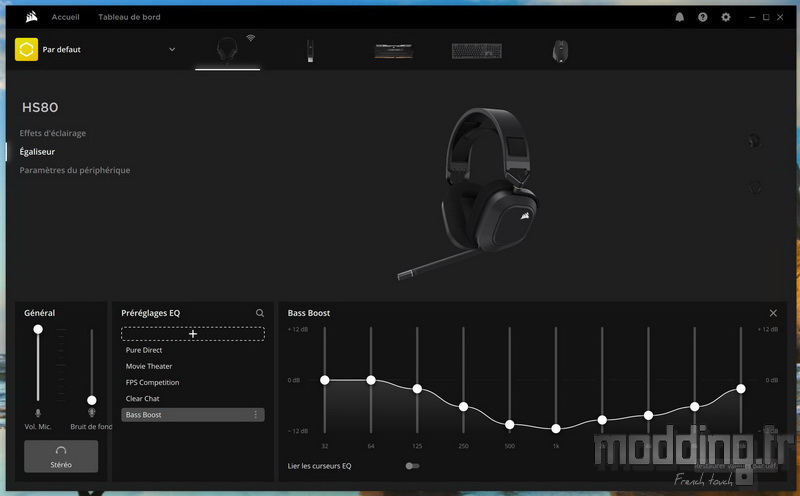Click the 8k EQ slider handle
The width and height of the screenshot is (800, 496).
tap(694, 407)
